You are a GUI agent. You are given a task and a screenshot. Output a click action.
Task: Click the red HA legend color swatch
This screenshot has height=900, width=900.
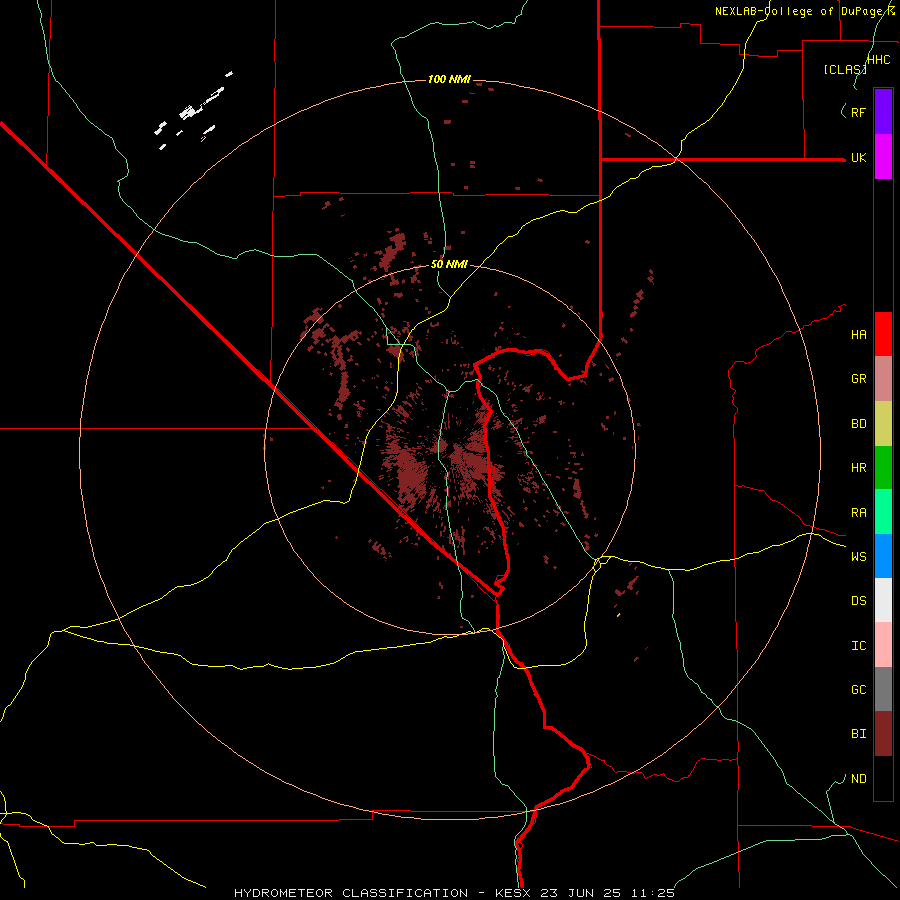[883, 334]
